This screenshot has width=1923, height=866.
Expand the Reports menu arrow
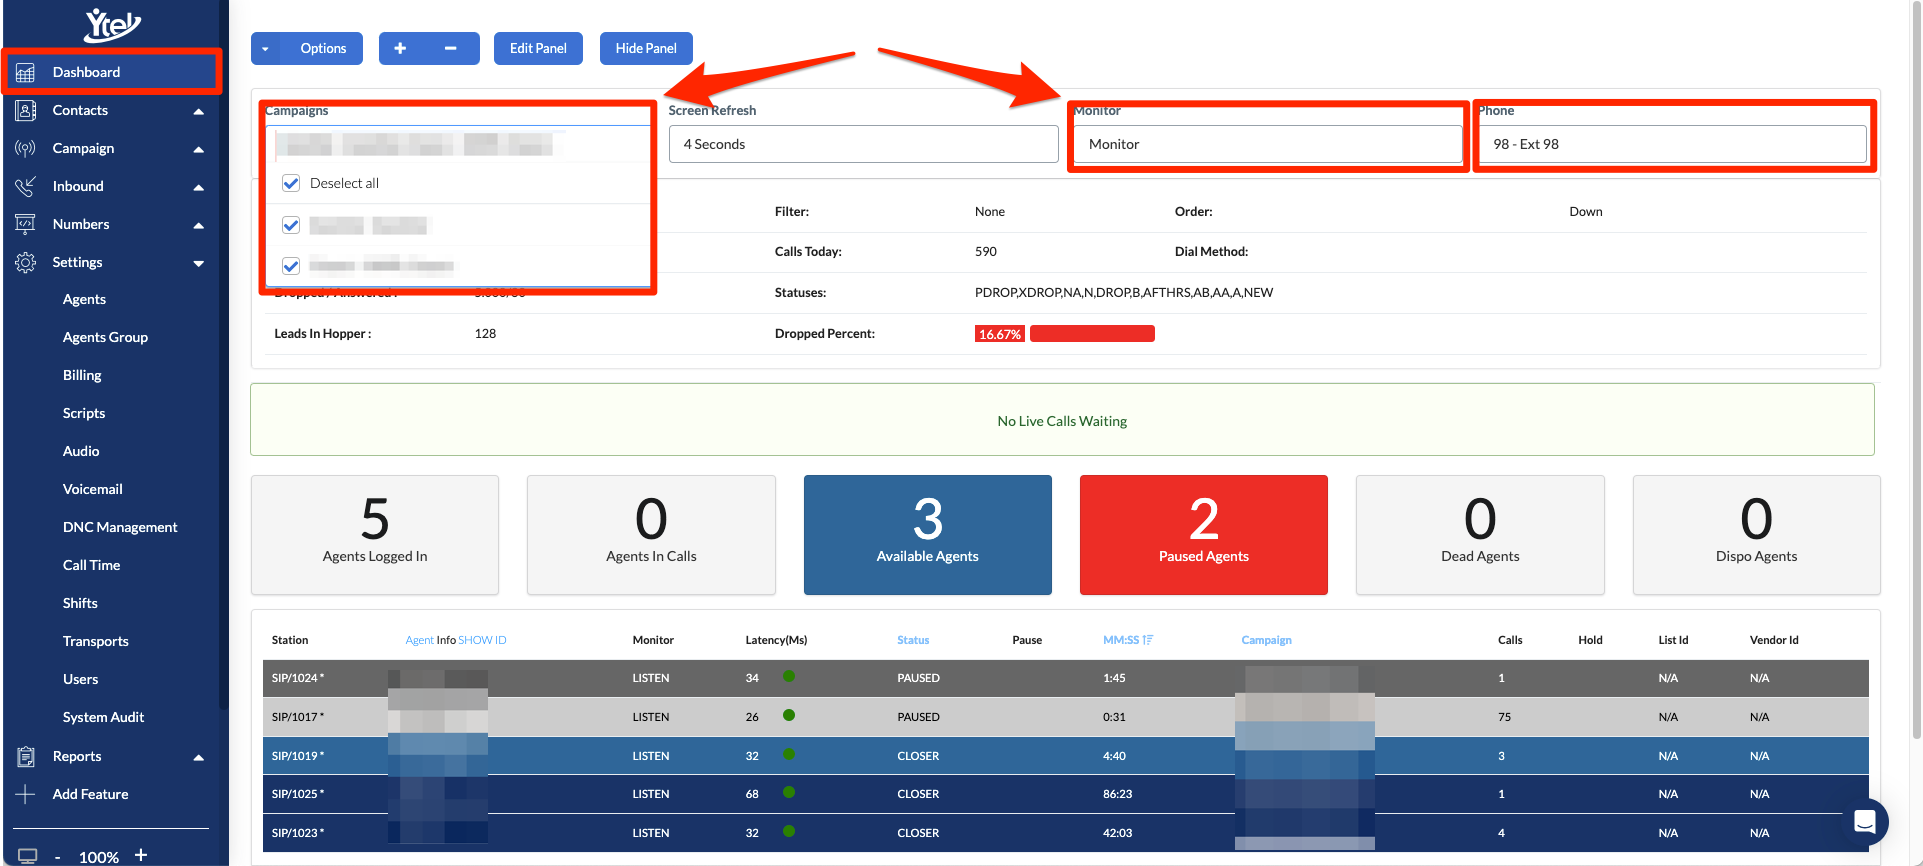tap(198, 757)
